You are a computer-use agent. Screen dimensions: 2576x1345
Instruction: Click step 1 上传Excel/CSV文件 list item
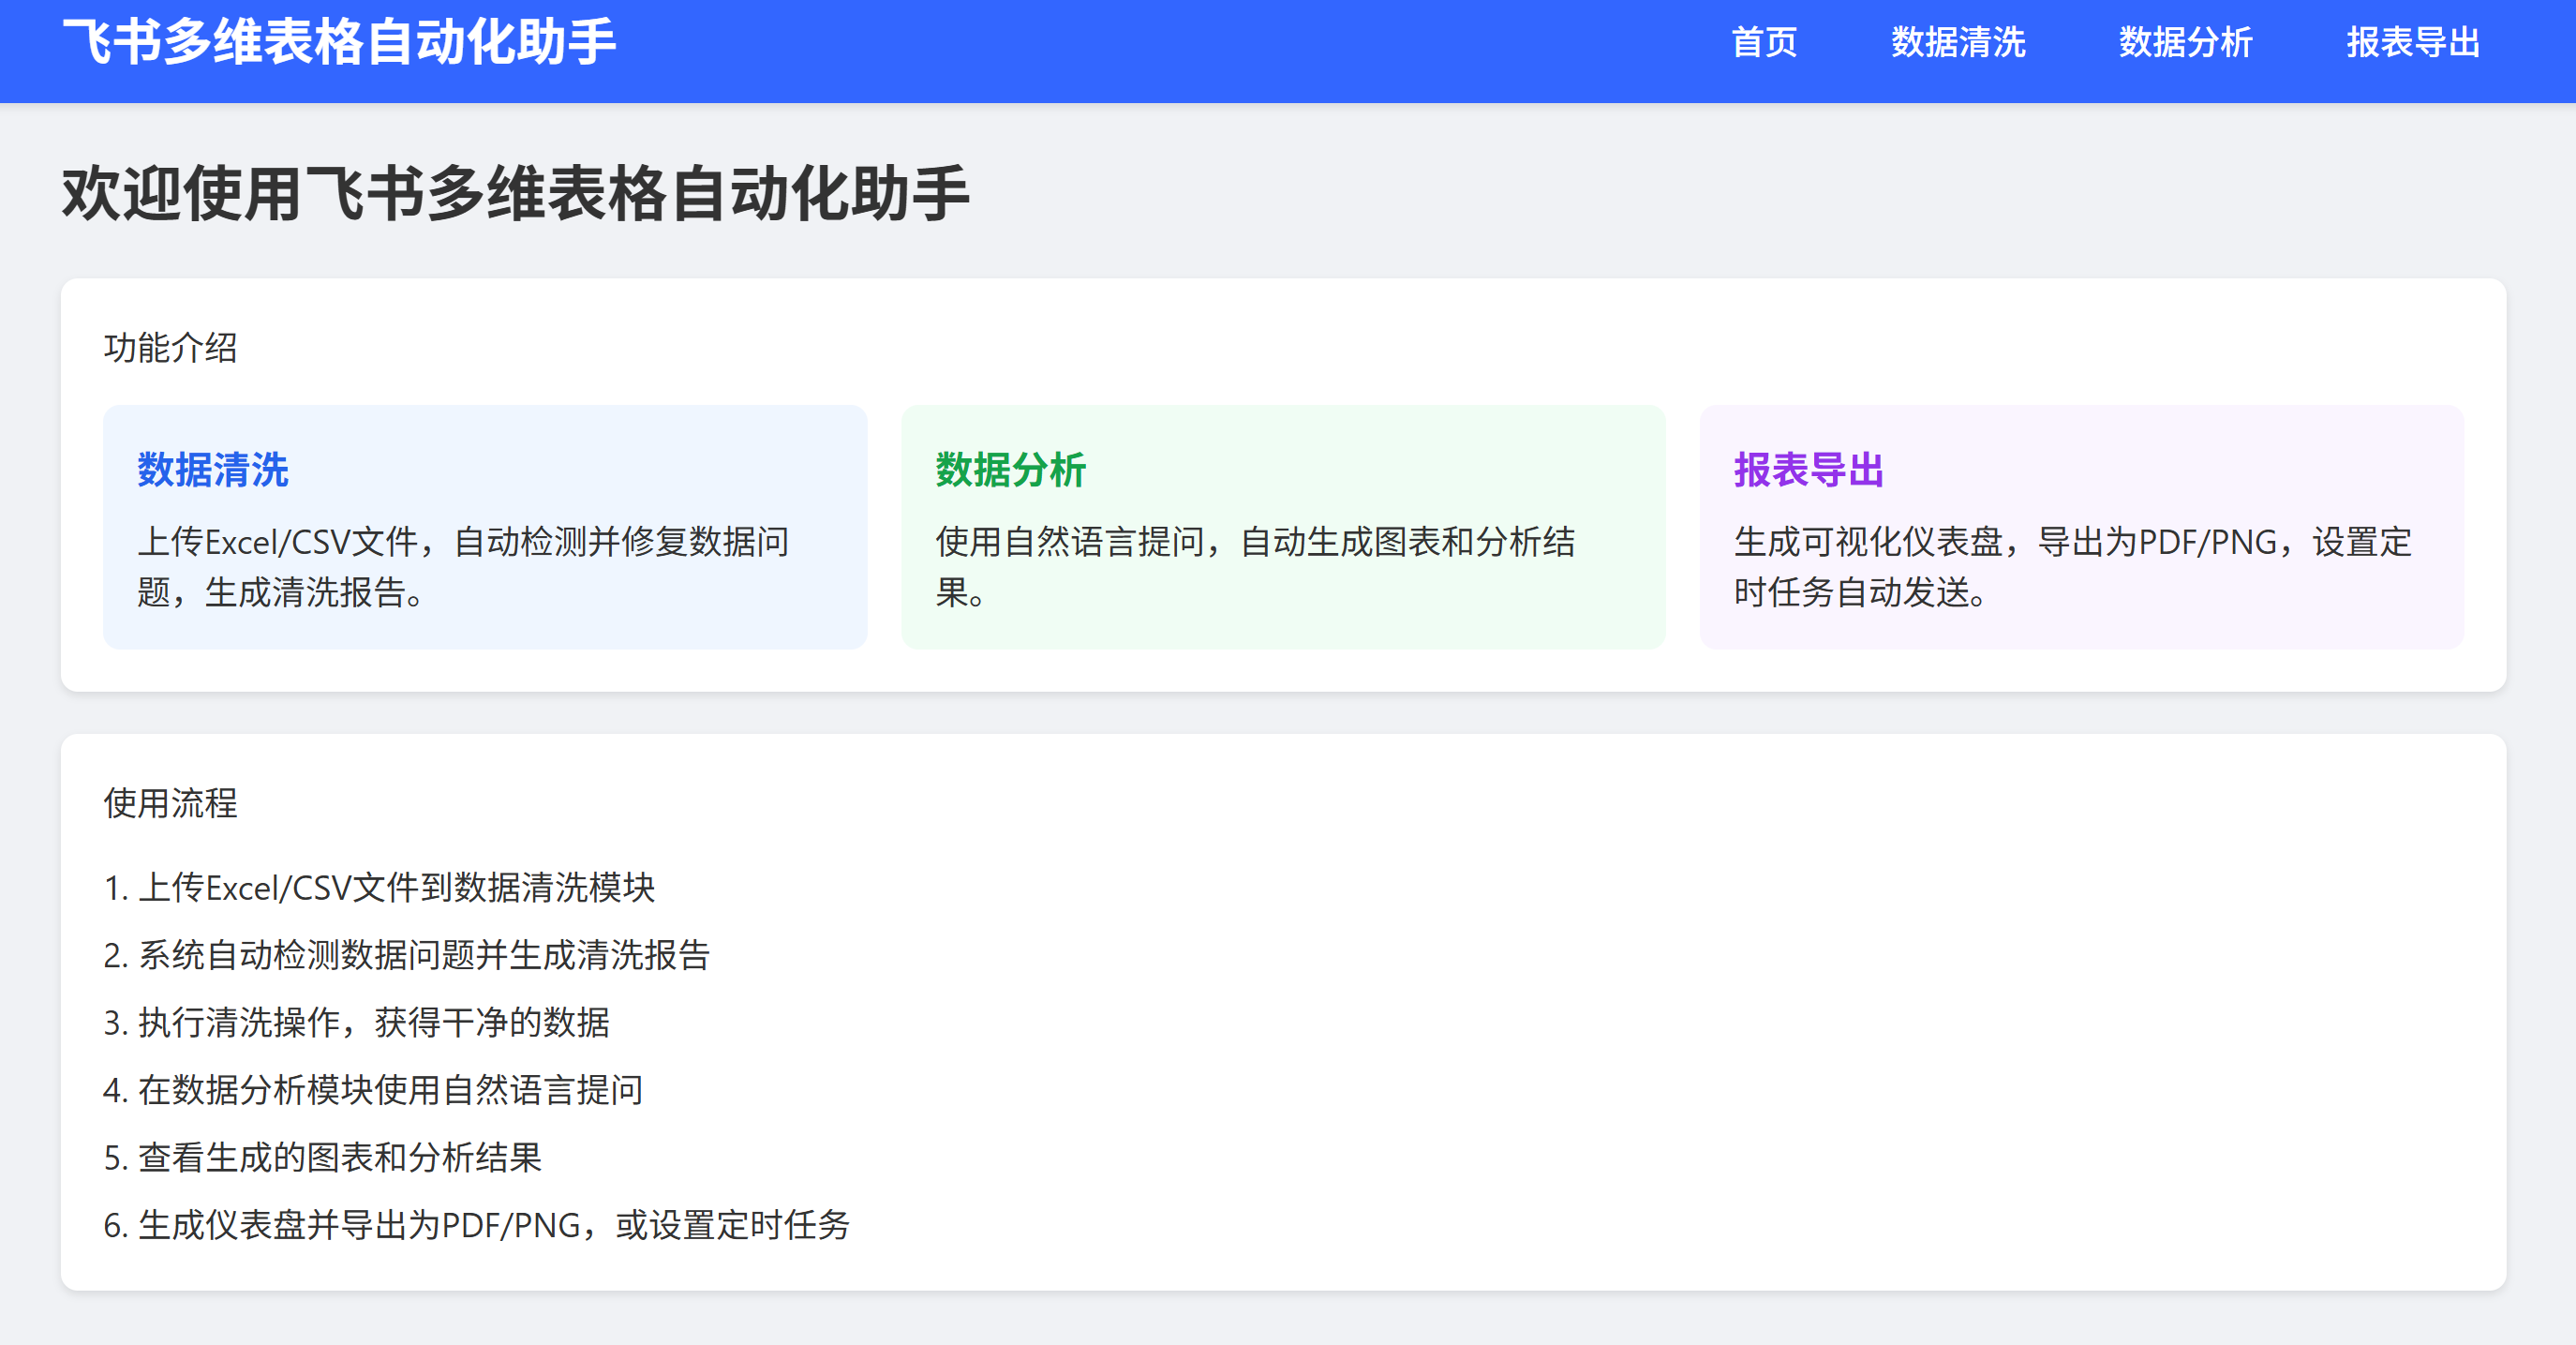(x=380, y=888)
